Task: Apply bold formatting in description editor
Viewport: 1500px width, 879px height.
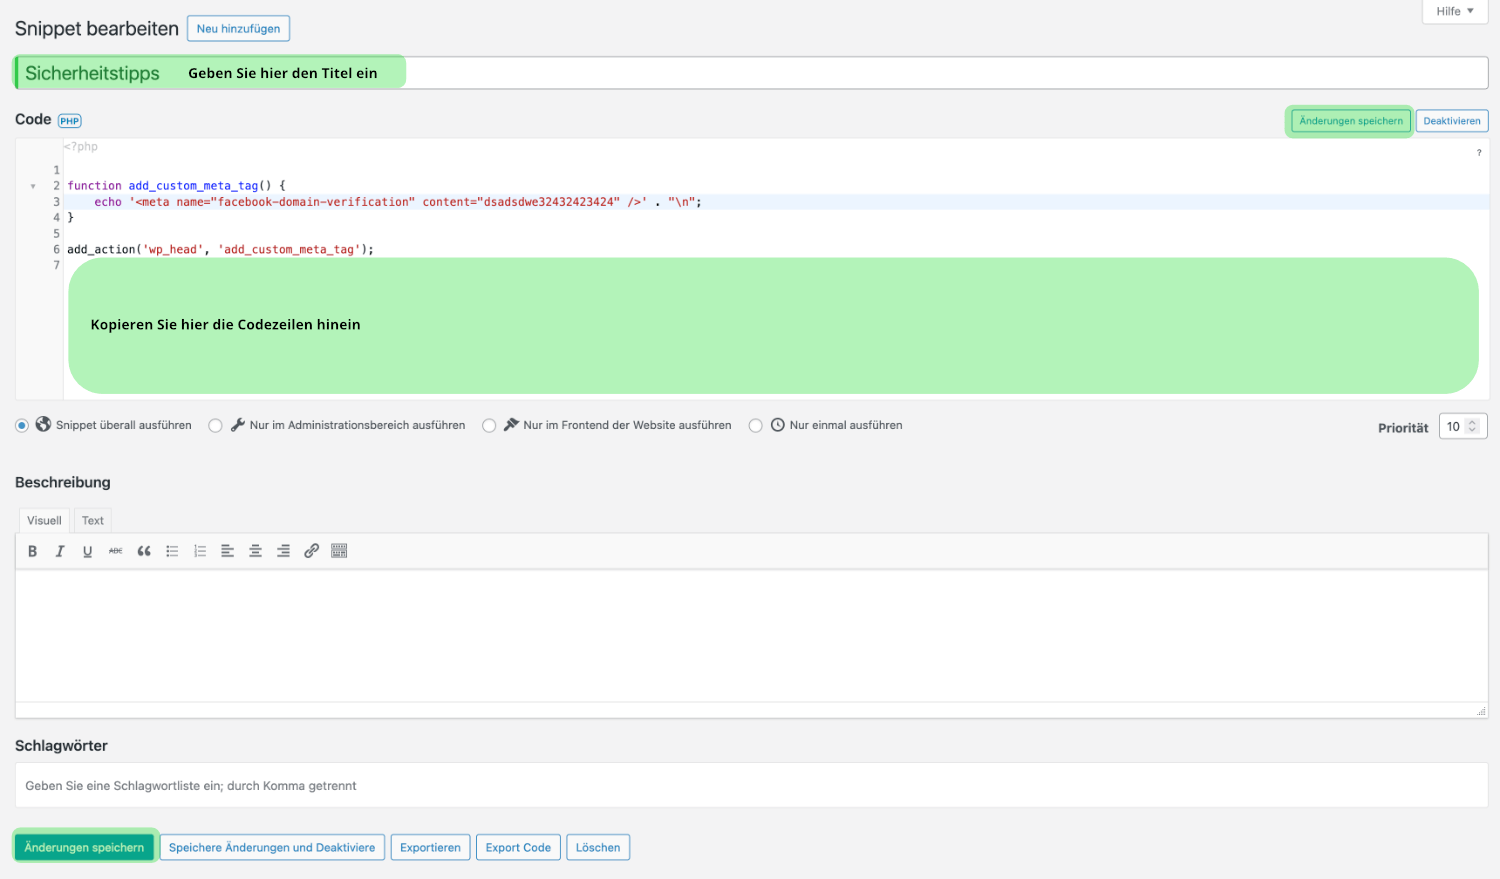Action: click(x=32, y=551)
